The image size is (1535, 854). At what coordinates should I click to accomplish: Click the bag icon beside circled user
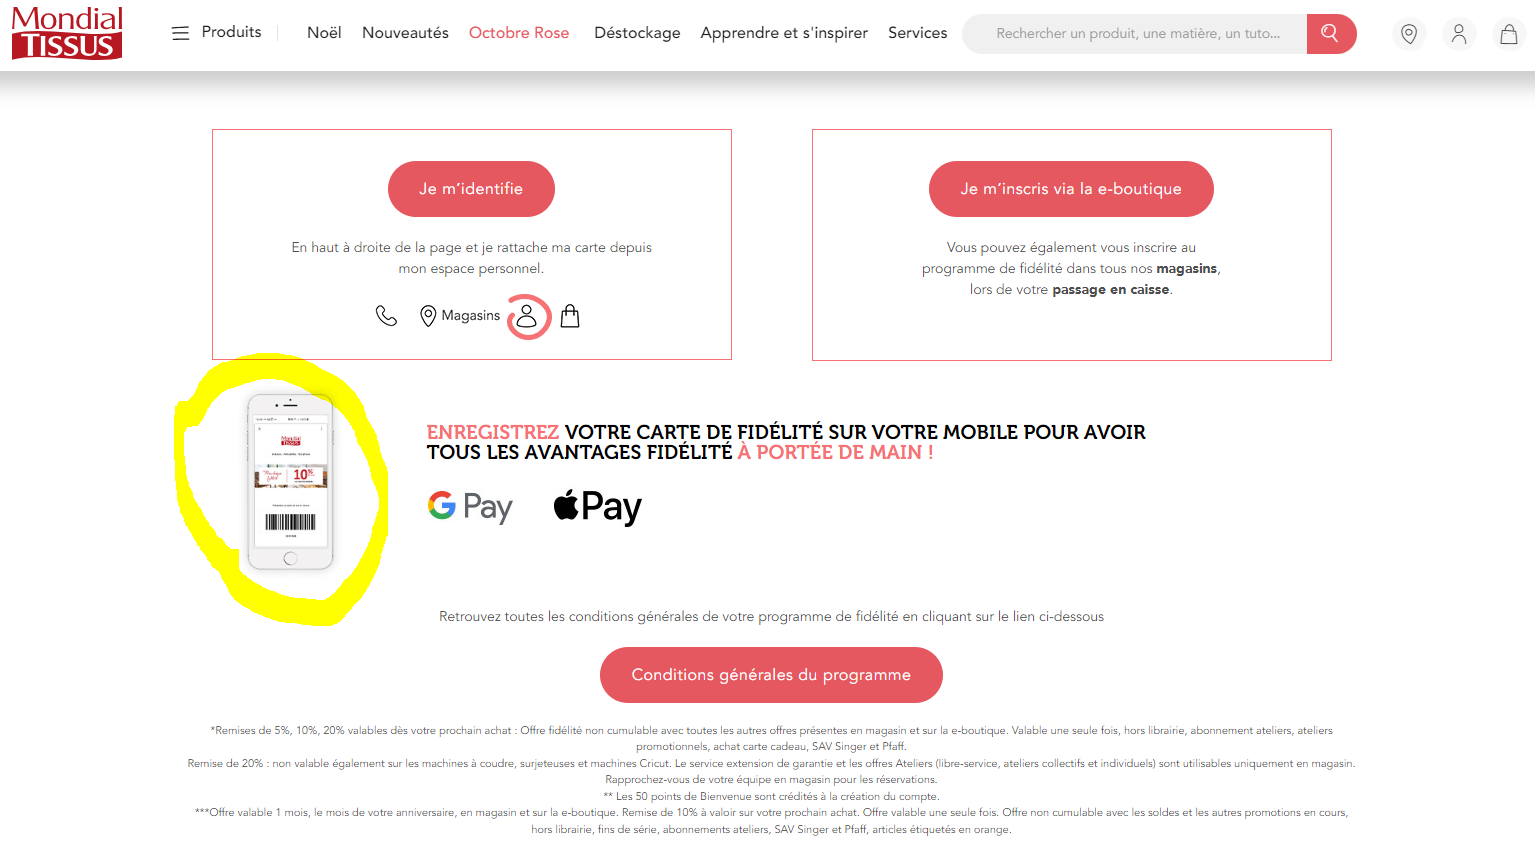(570, 316)
